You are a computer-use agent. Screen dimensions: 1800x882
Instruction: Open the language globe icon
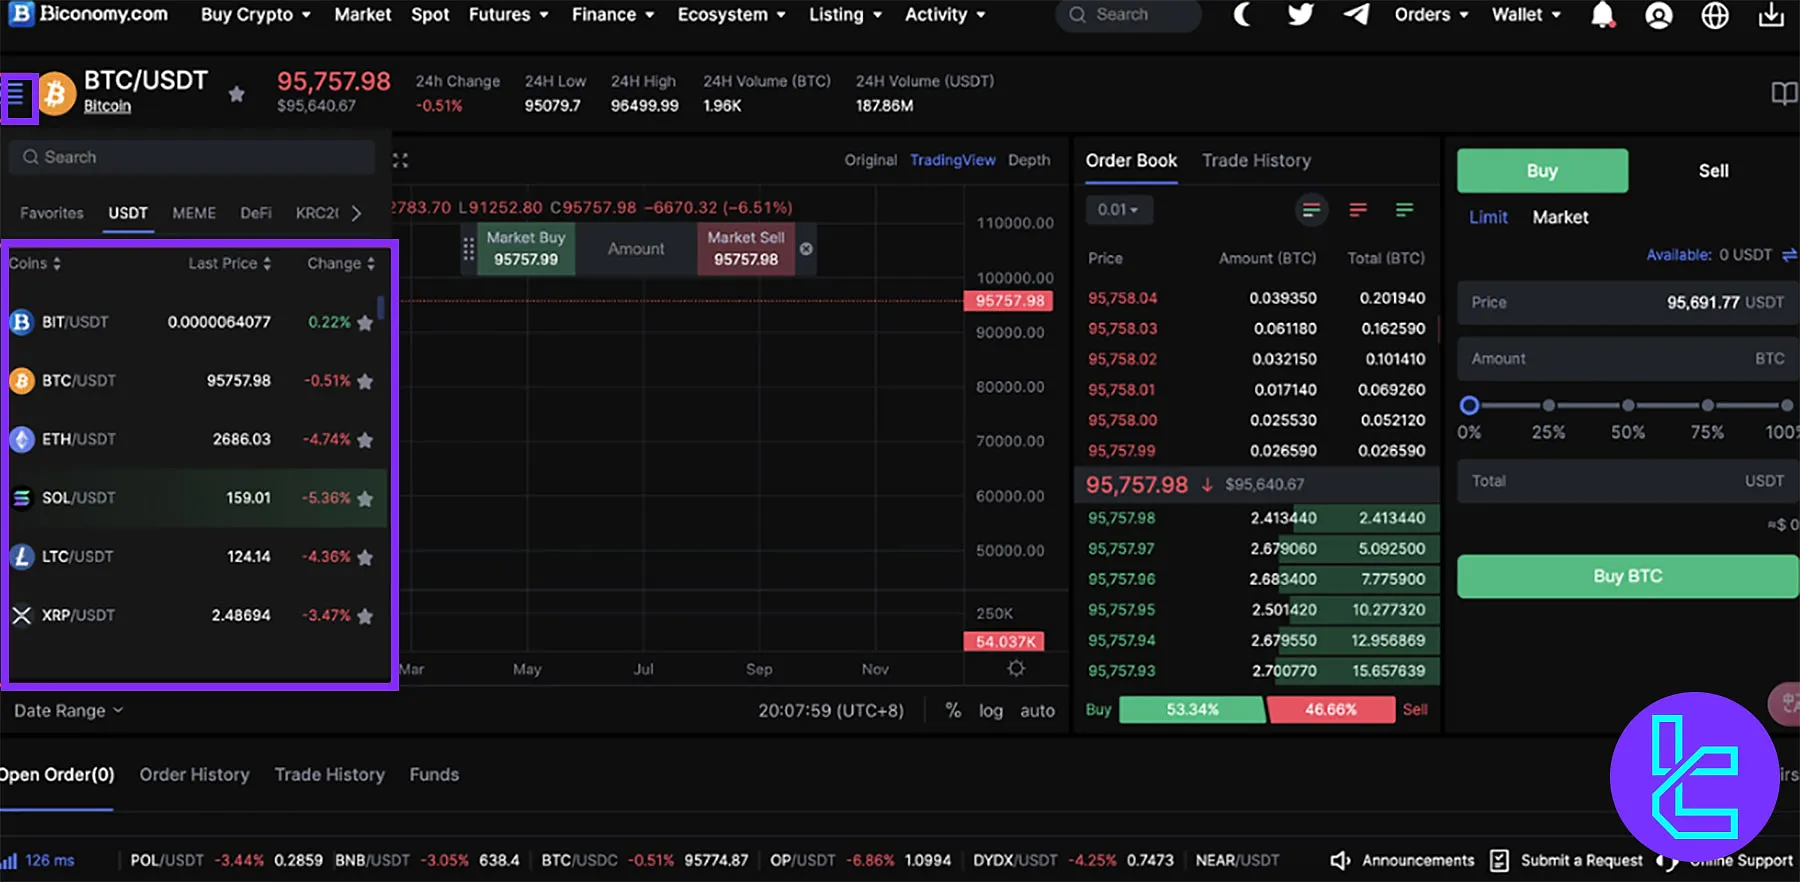click(x=1715, y=16)
